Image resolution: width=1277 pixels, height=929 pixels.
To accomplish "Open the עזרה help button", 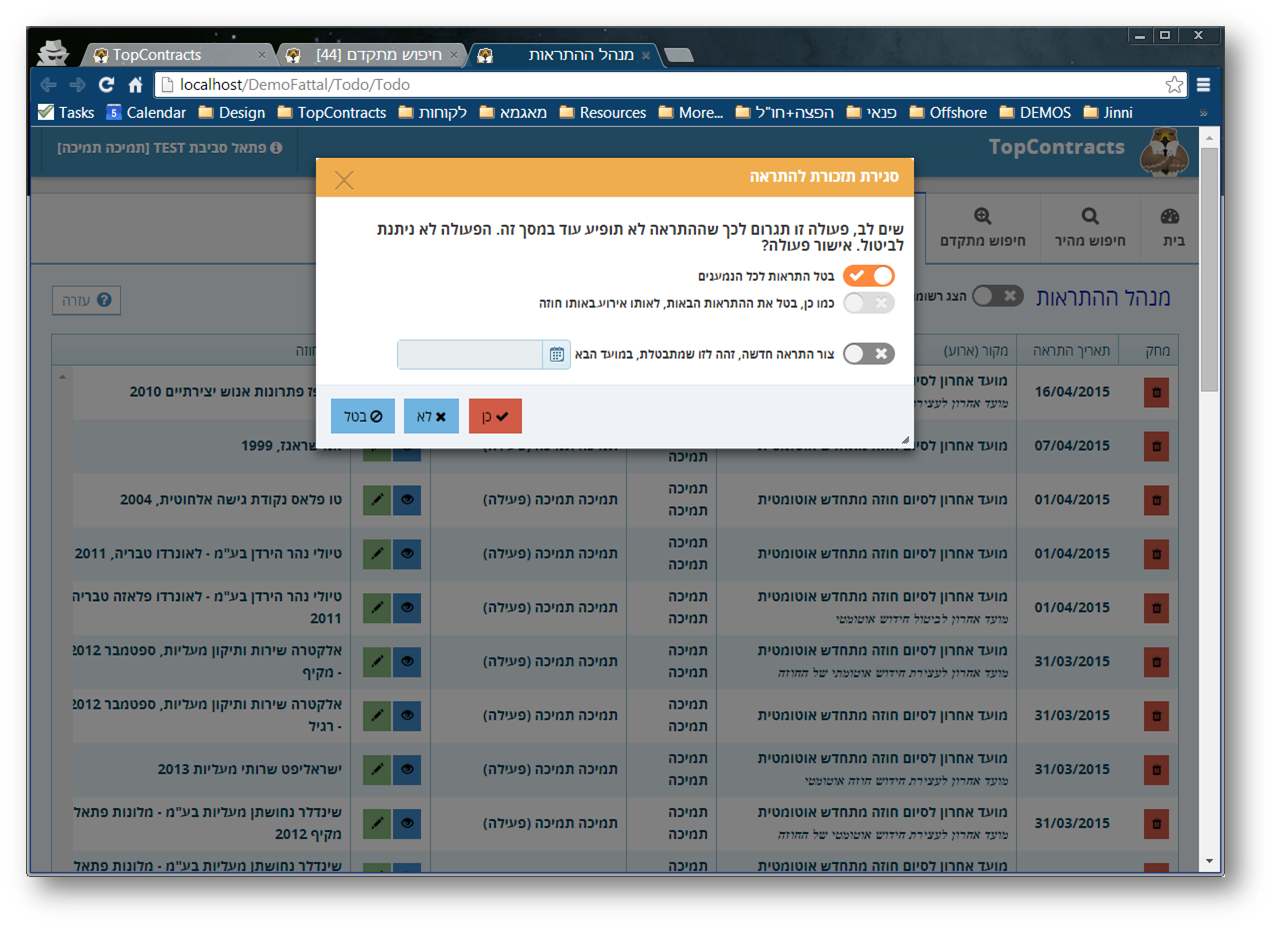I will [87, 300].
